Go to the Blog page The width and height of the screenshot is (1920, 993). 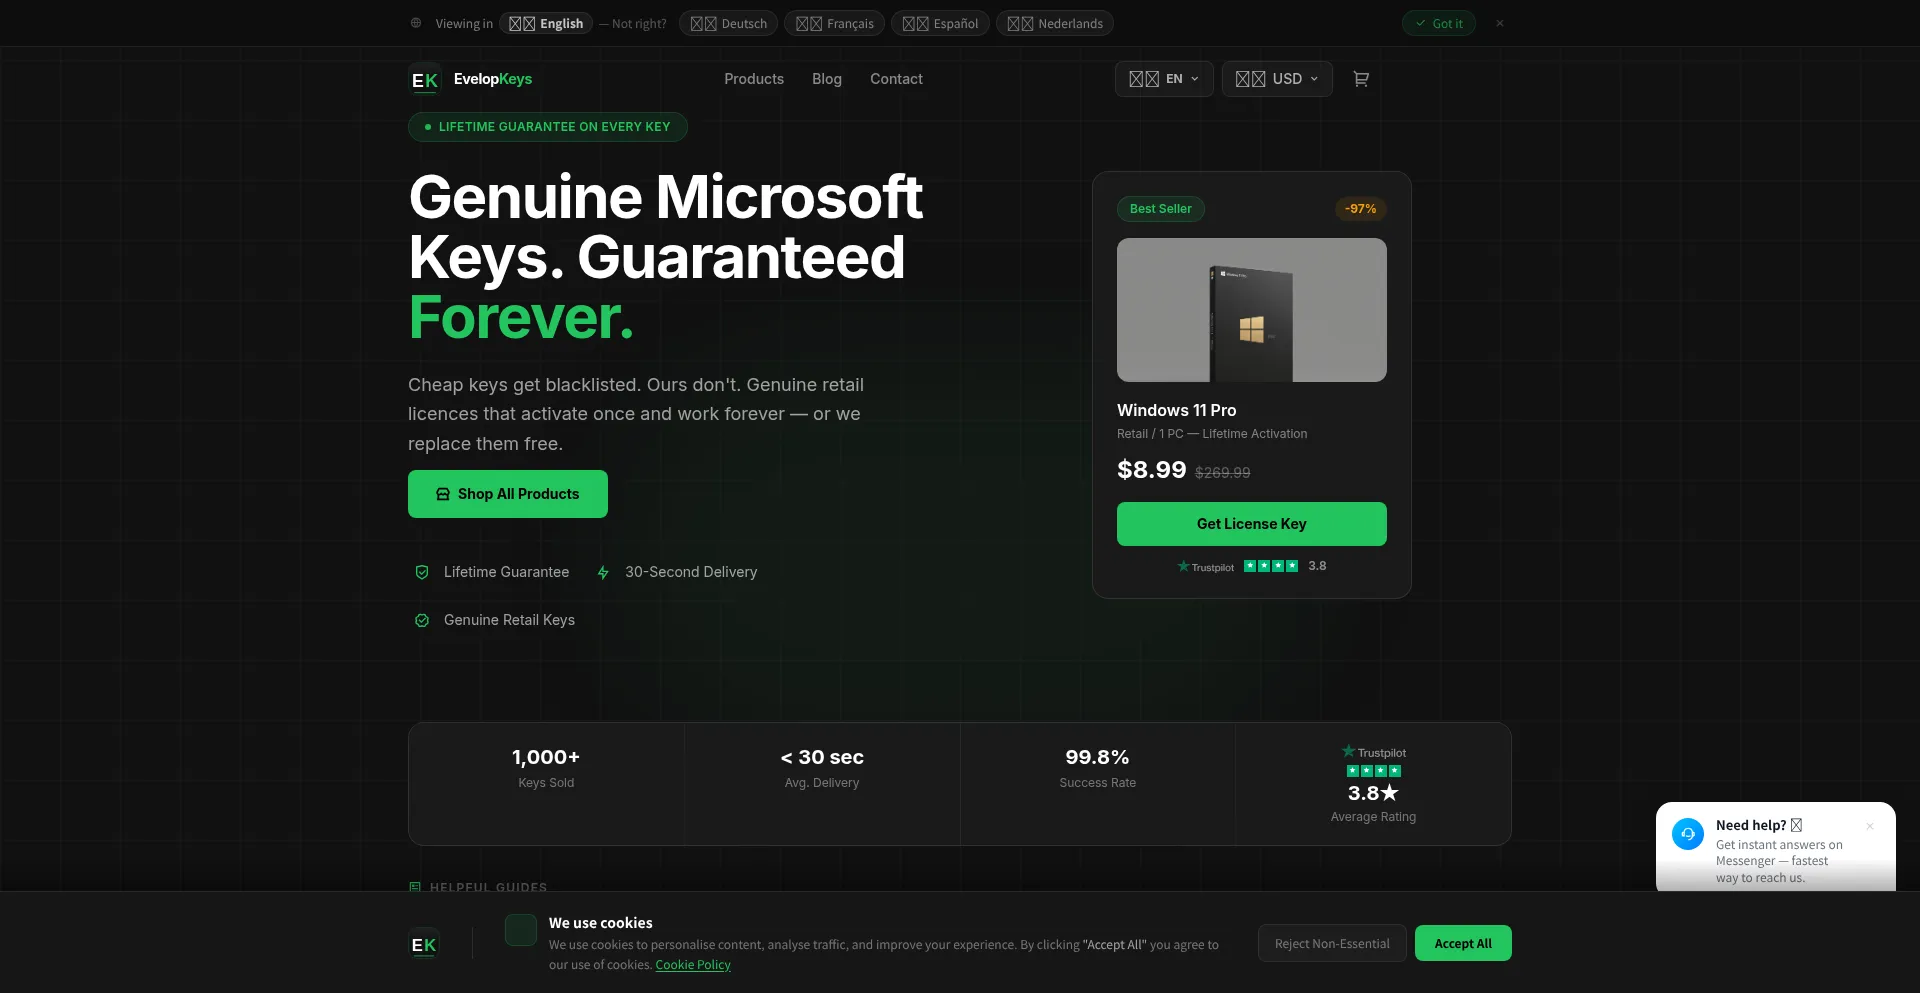[827, 79]
